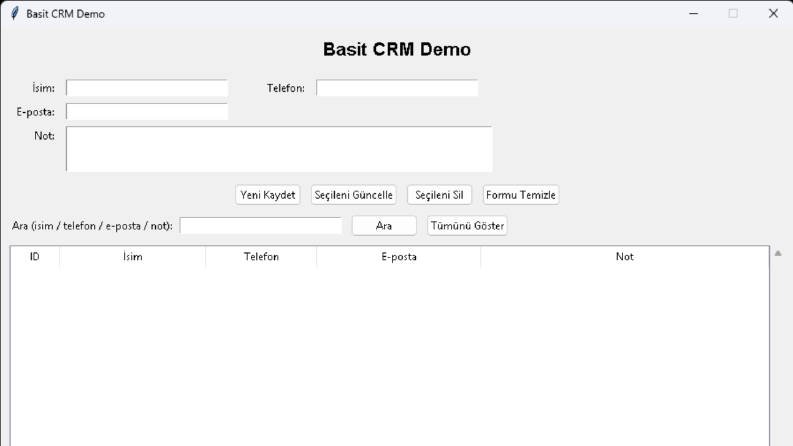Delete selection via Seçileni Sil button

pos(439,195)
